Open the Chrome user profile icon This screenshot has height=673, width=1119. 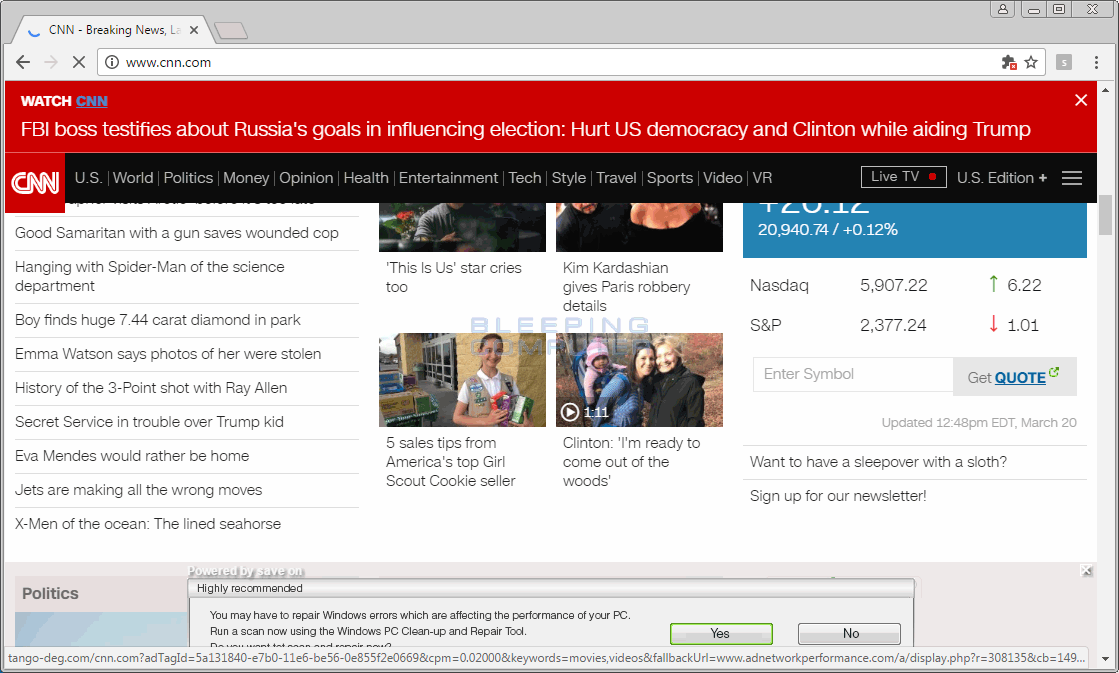[1003, 9]
